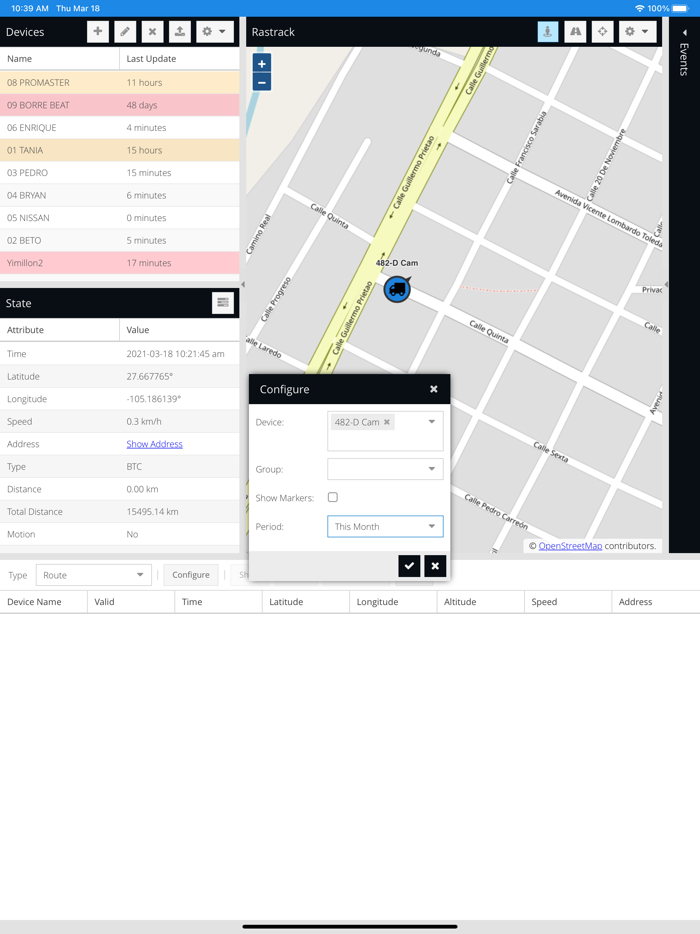700x934 pixels.
Task: Select device 08 PROMASTER
Action: click(120, 82)
